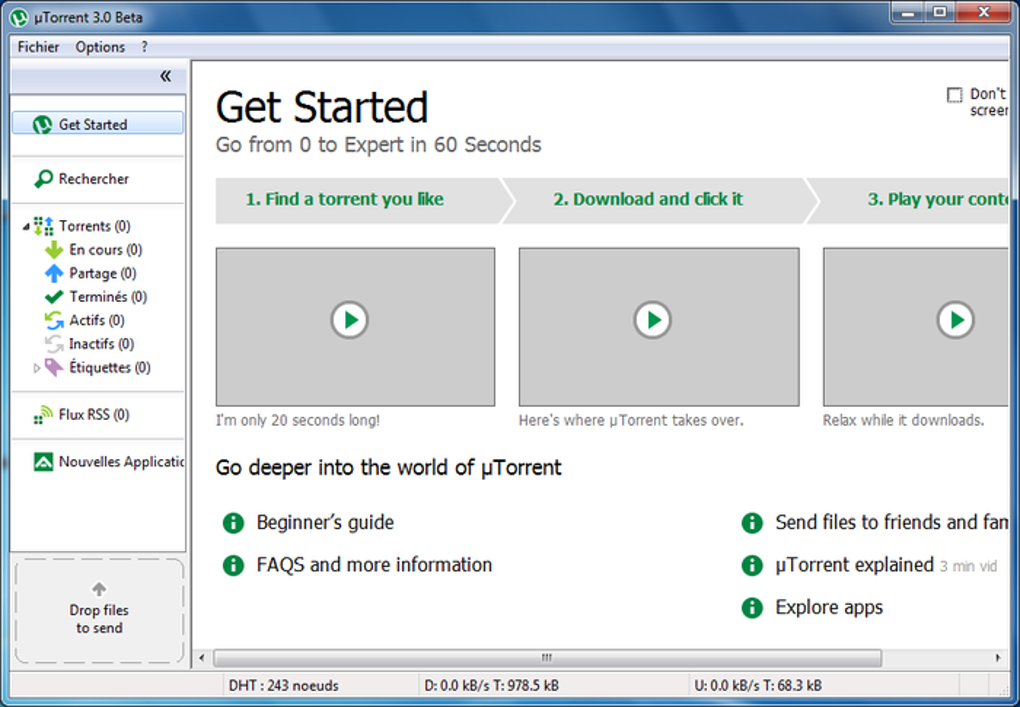
Task: Click the Partage blue up arrow icon
Action: tap(54, 273)
